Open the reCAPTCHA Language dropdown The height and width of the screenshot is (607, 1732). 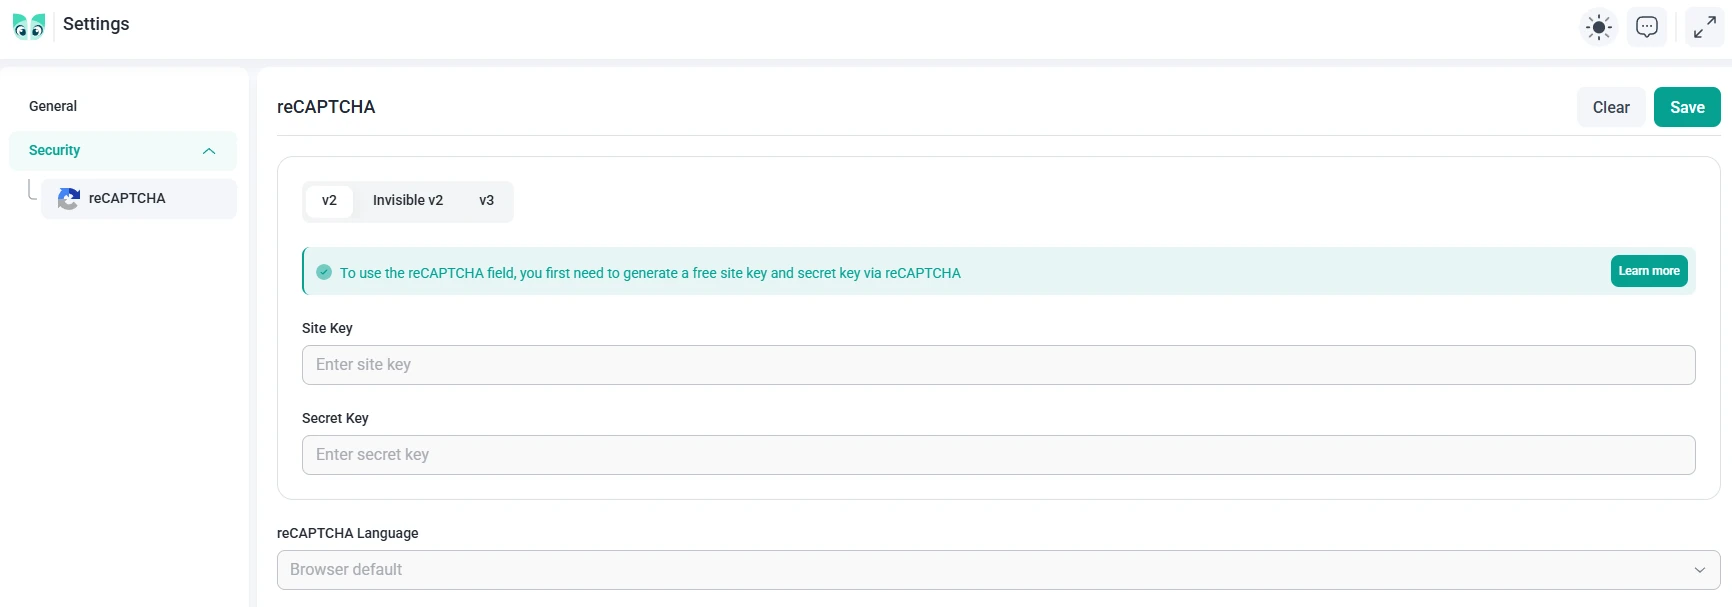(998, 570)
